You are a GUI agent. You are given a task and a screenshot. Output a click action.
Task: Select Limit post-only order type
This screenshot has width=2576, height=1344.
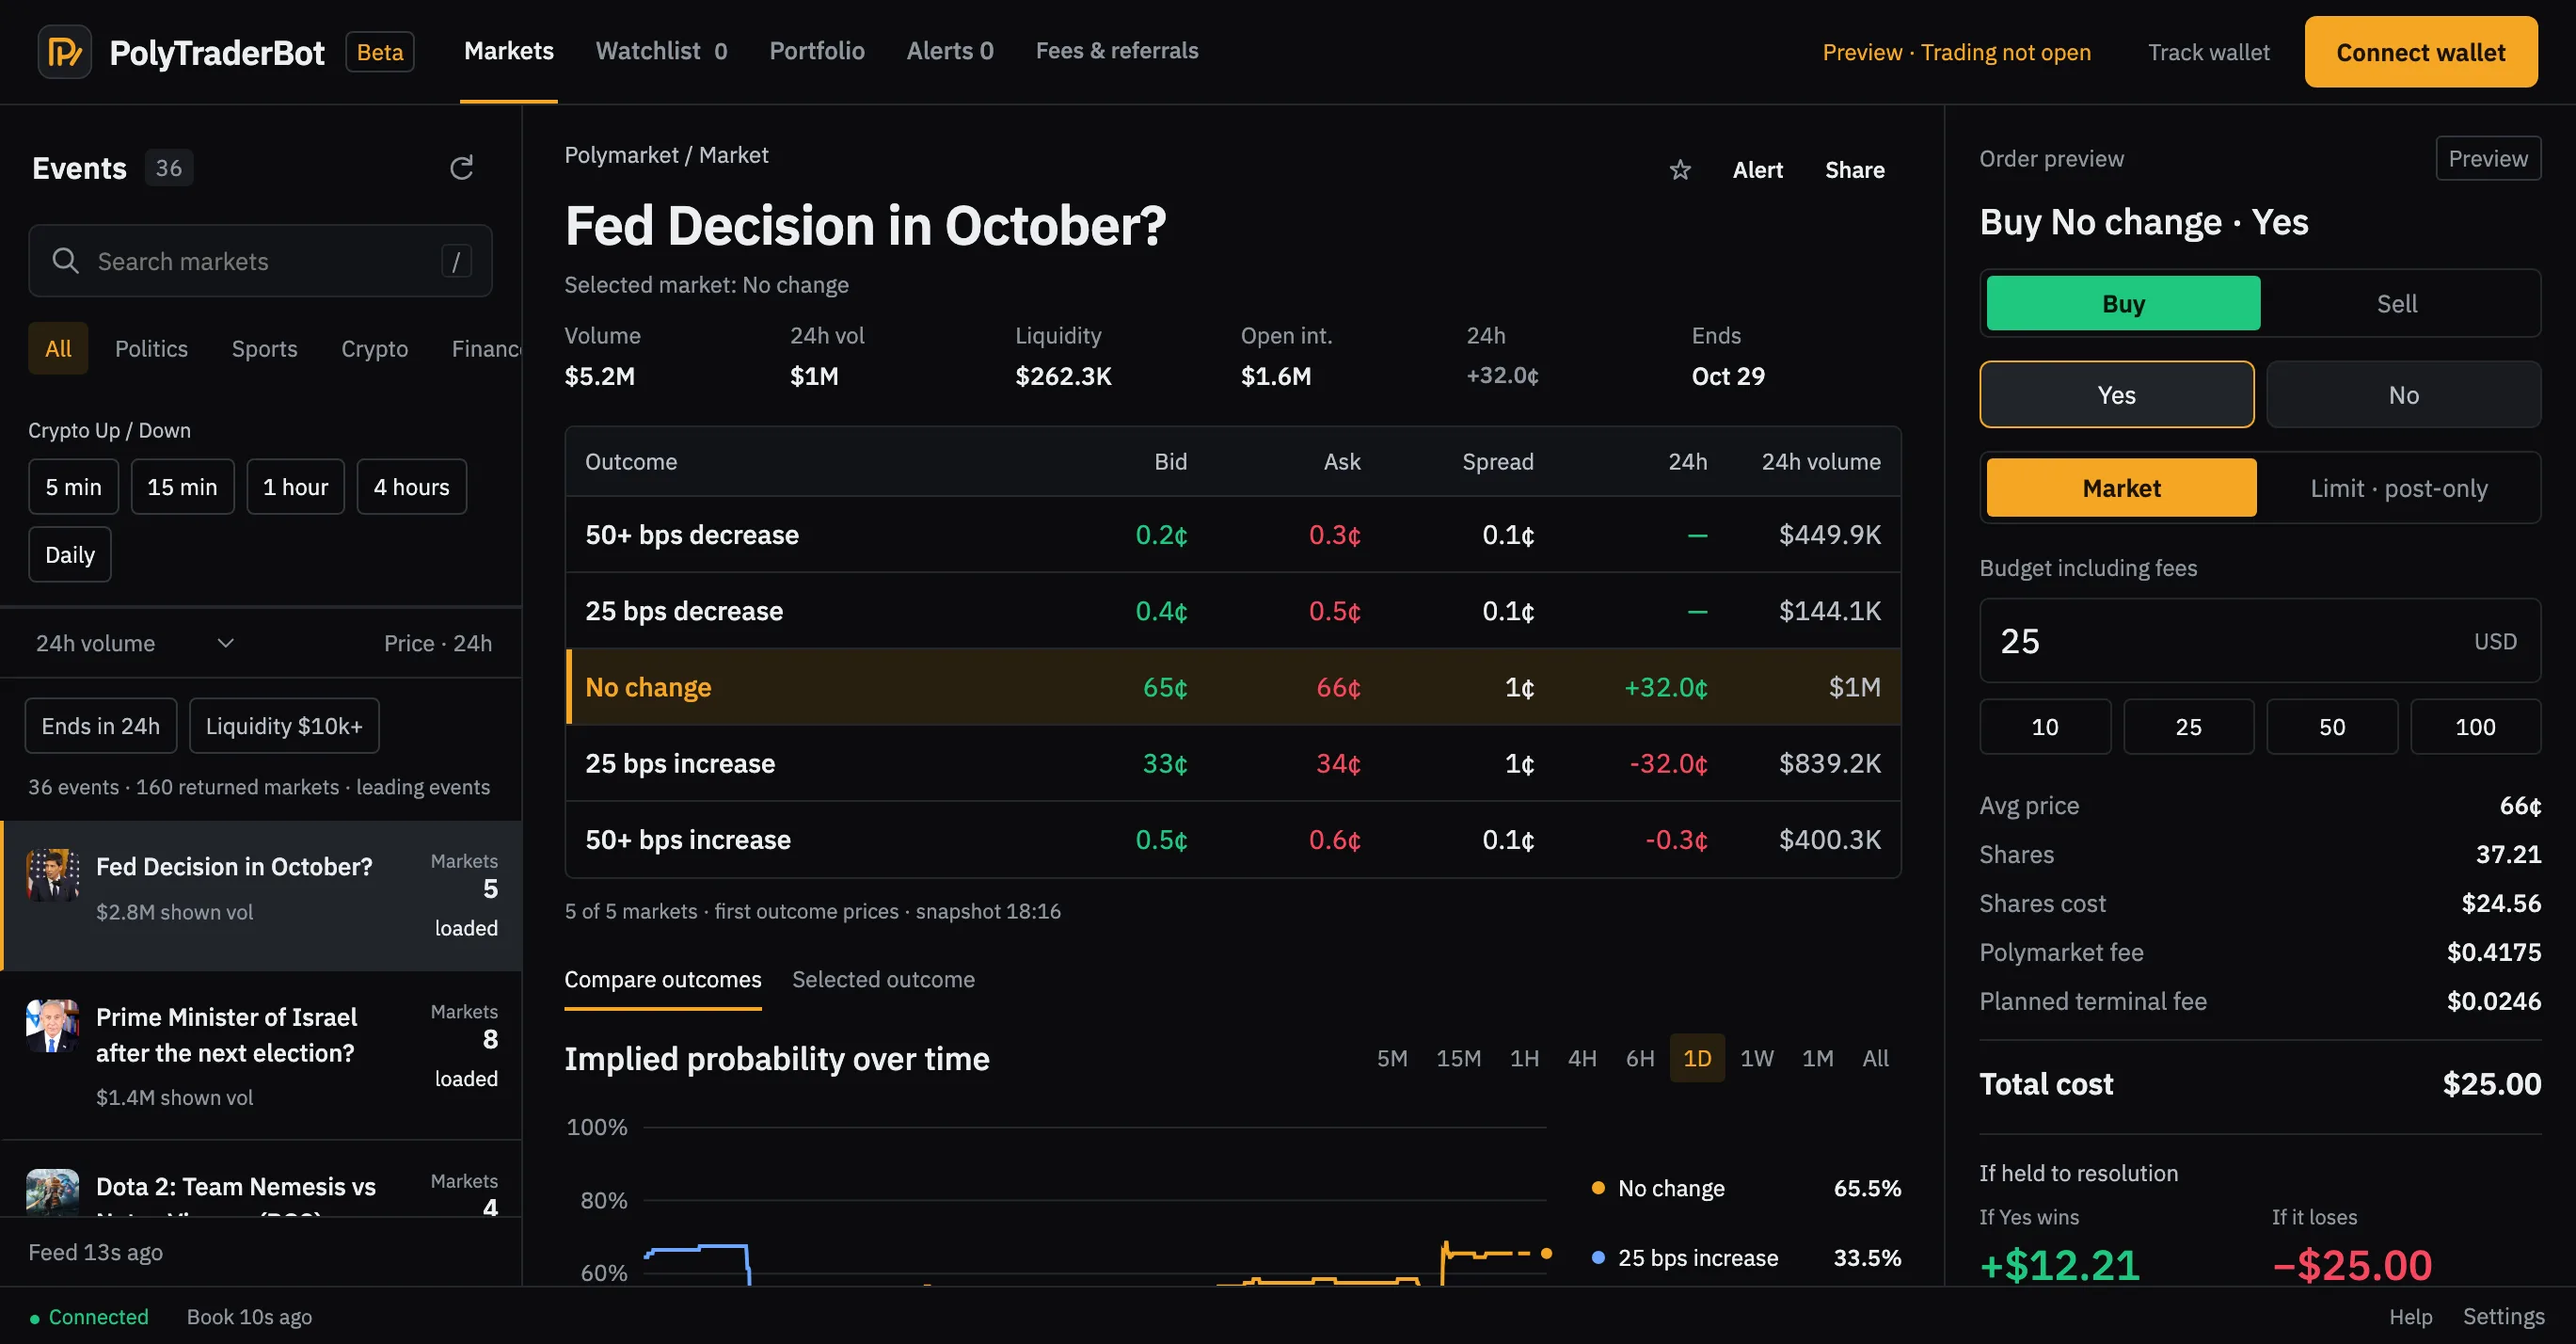point(2398,488)
